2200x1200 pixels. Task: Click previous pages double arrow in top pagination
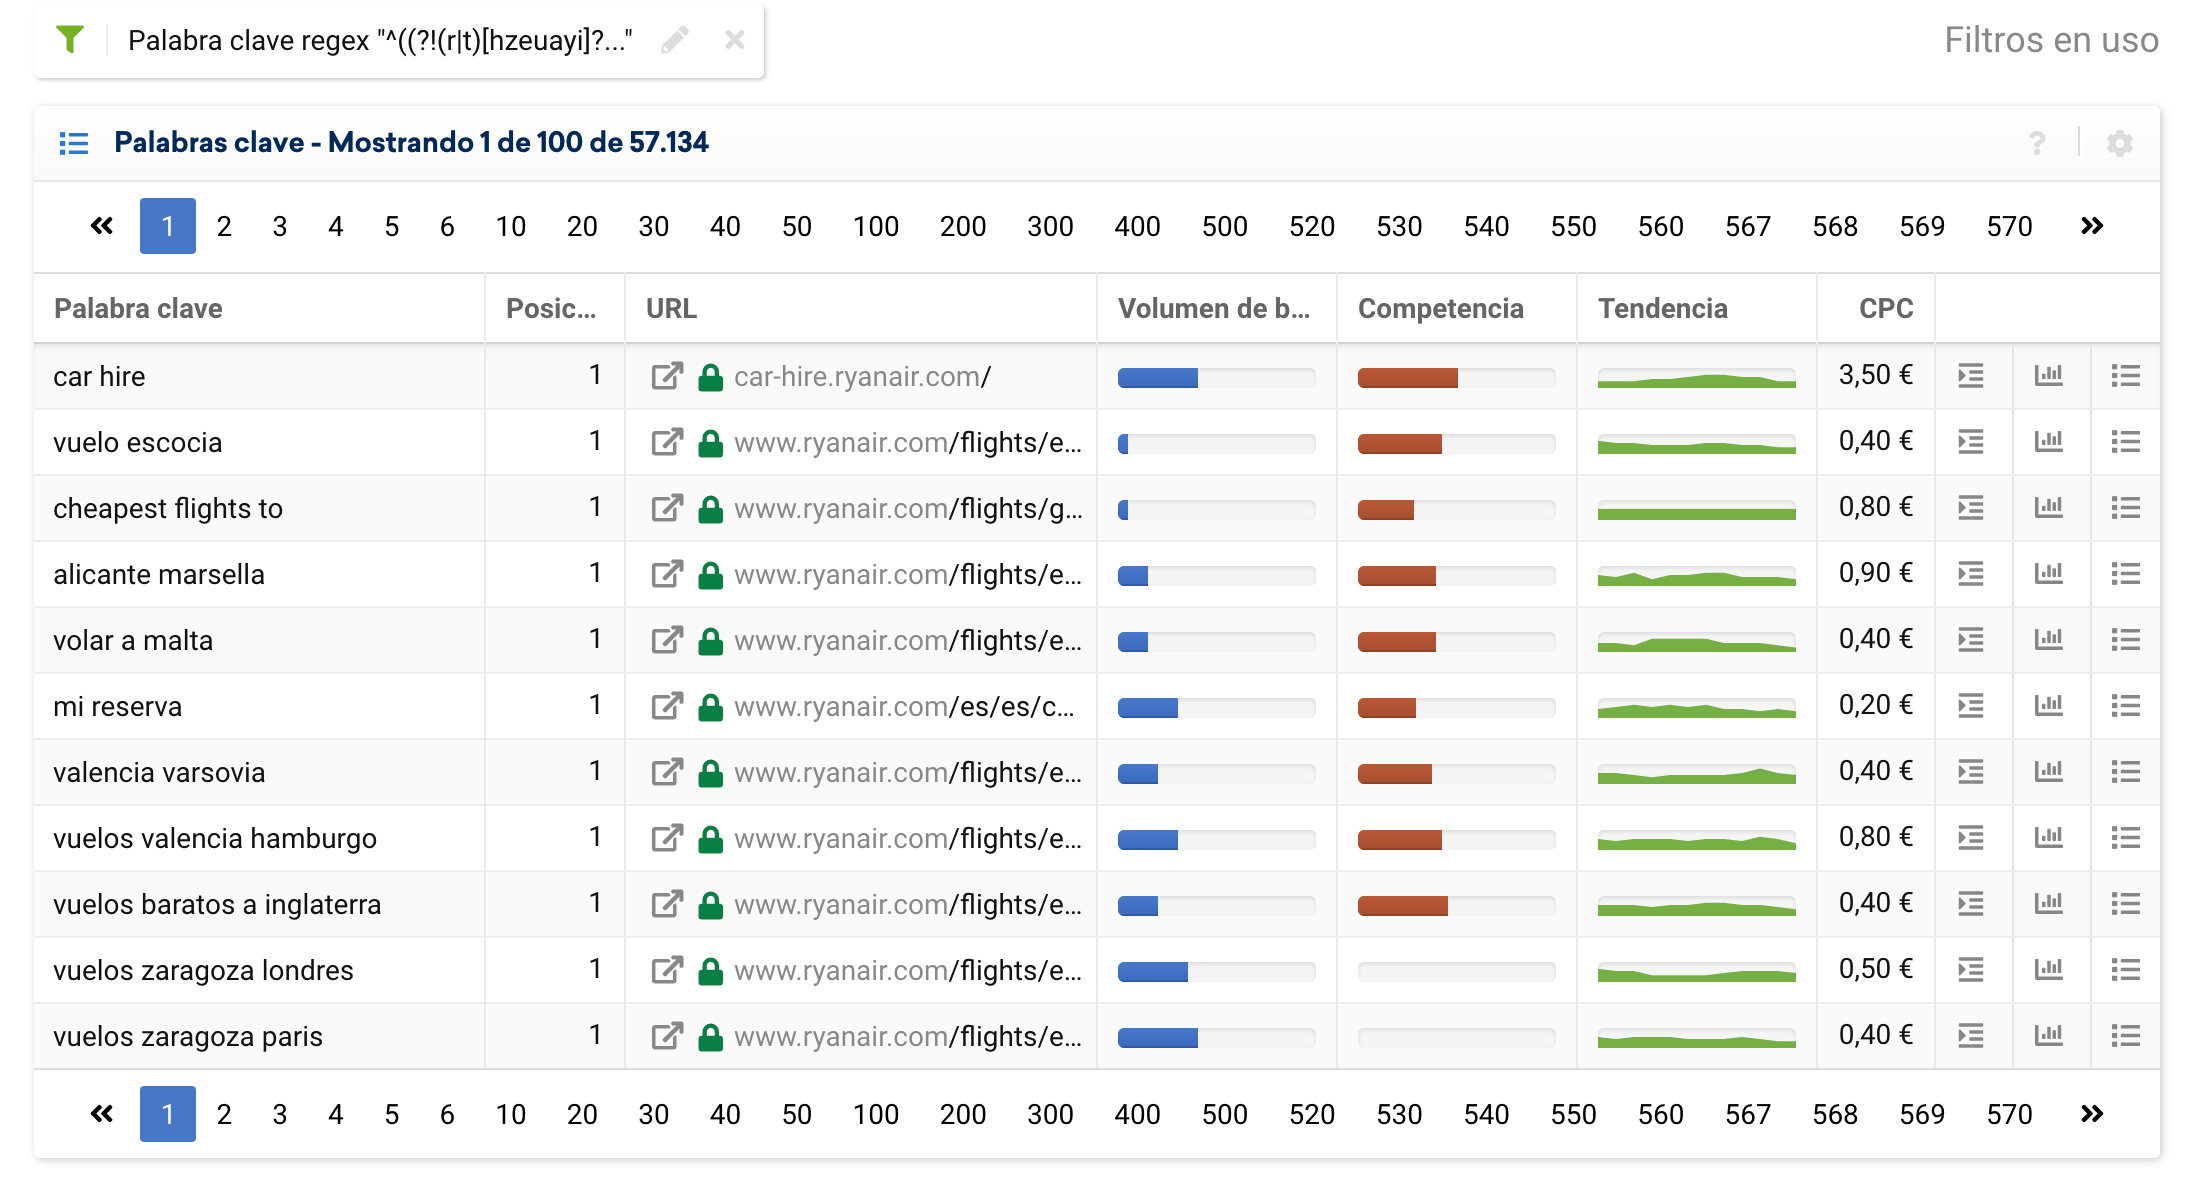point(102,226)
